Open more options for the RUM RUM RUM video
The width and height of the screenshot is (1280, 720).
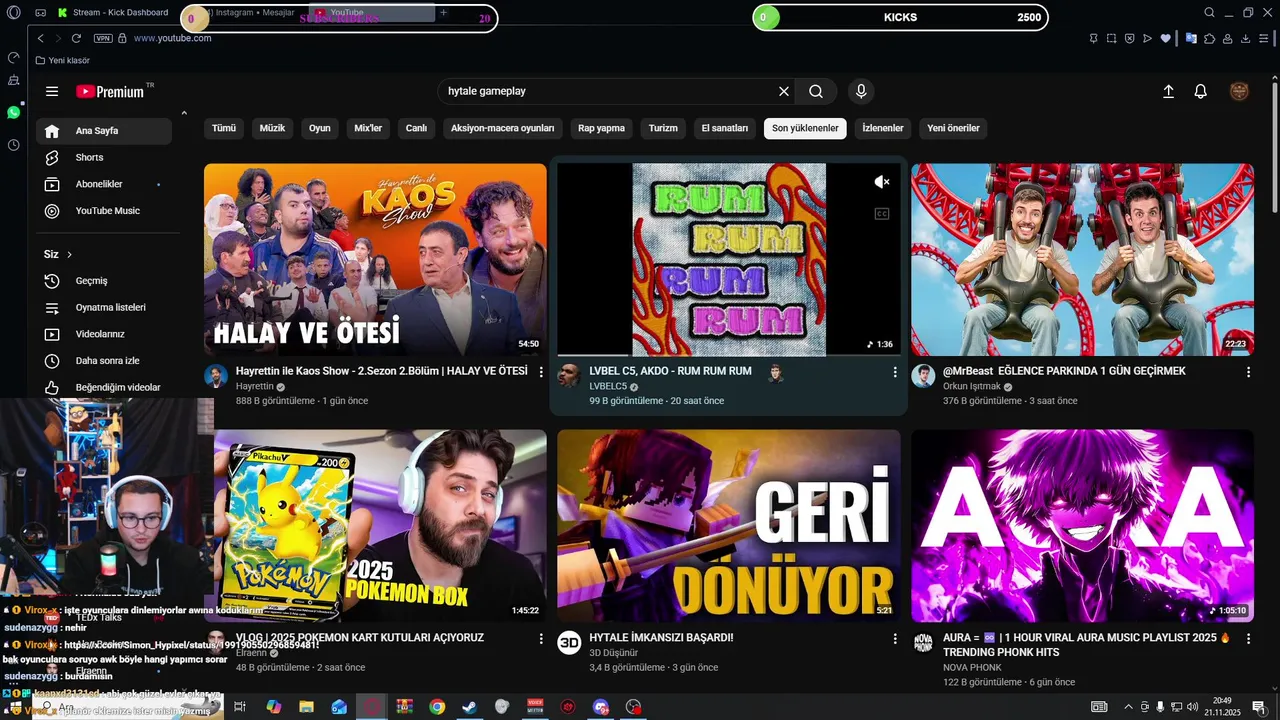pyautogui.click(x=895, y=372)
